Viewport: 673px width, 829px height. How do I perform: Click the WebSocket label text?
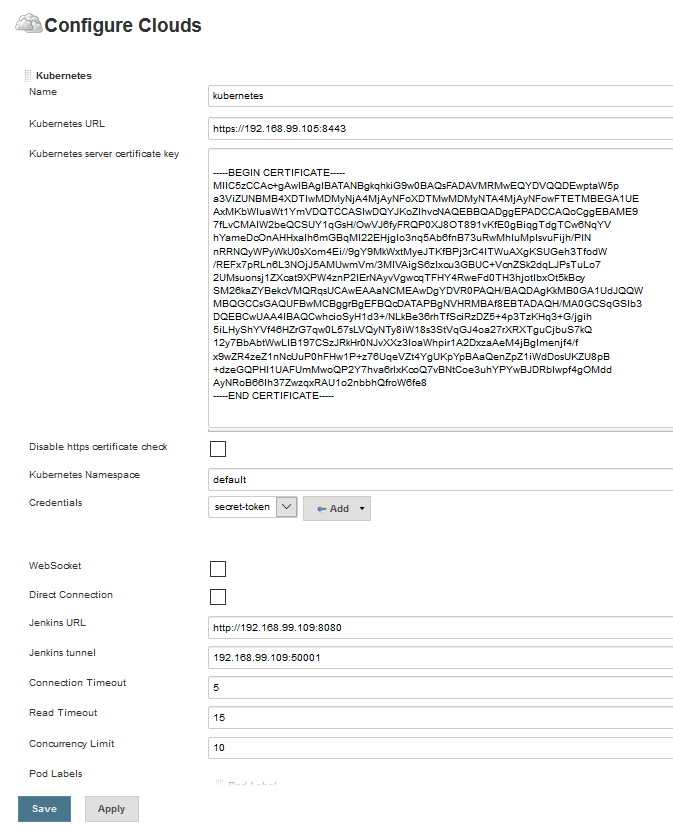[55, 566]
